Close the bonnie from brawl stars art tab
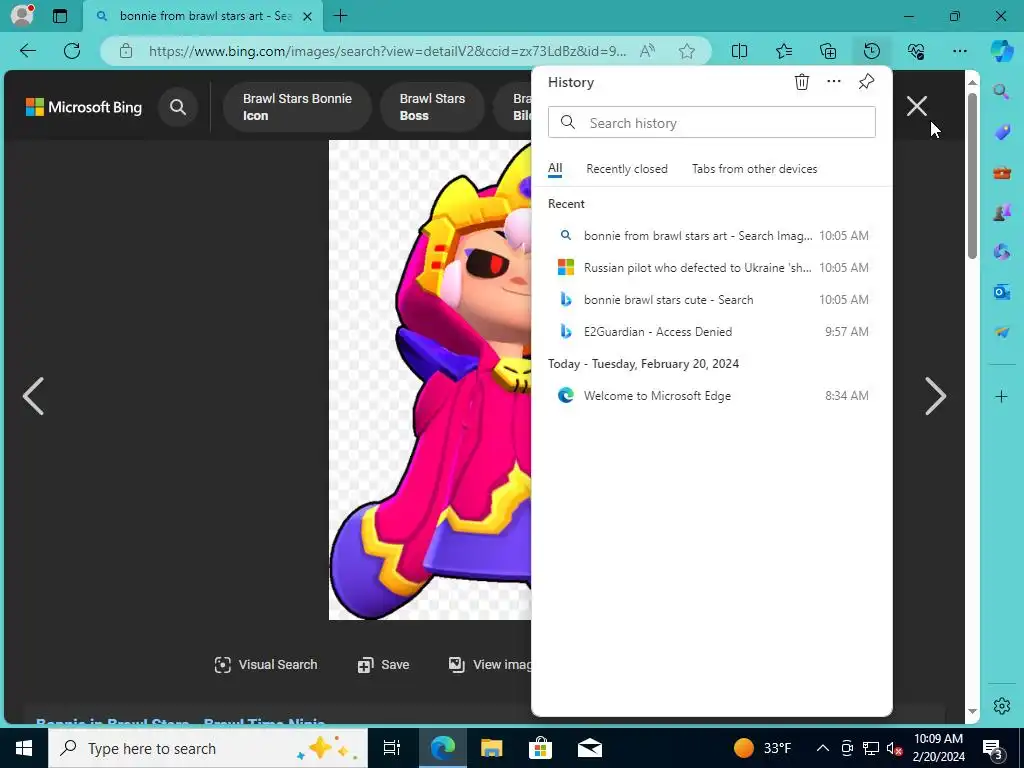The image size is (1024, 768). [307, 16]
